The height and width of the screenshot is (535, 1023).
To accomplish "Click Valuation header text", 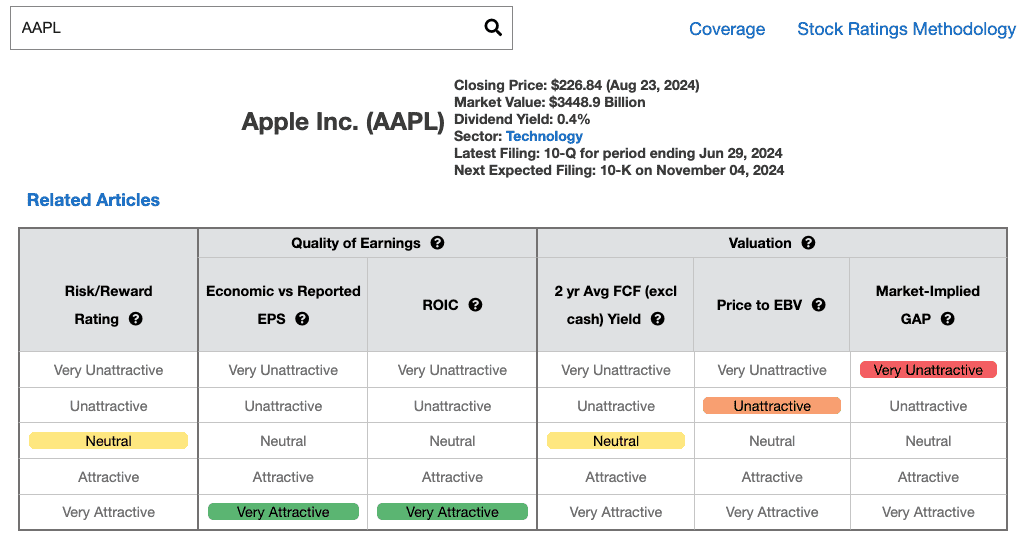I will [x=760, y=243].
